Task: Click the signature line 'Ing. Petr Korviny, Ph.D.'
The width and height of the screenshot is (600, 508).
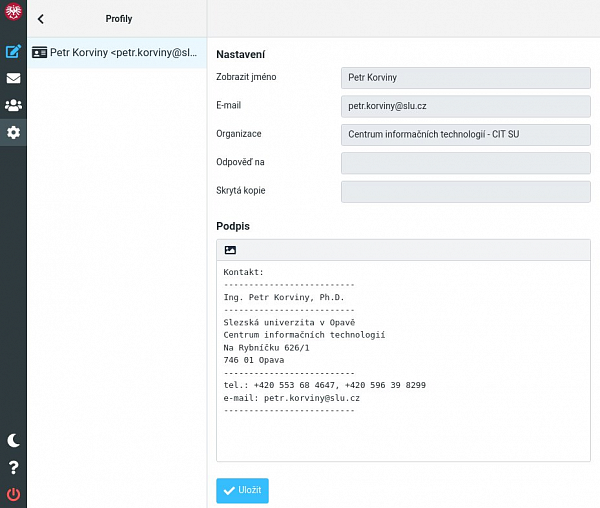Action: 284,297
